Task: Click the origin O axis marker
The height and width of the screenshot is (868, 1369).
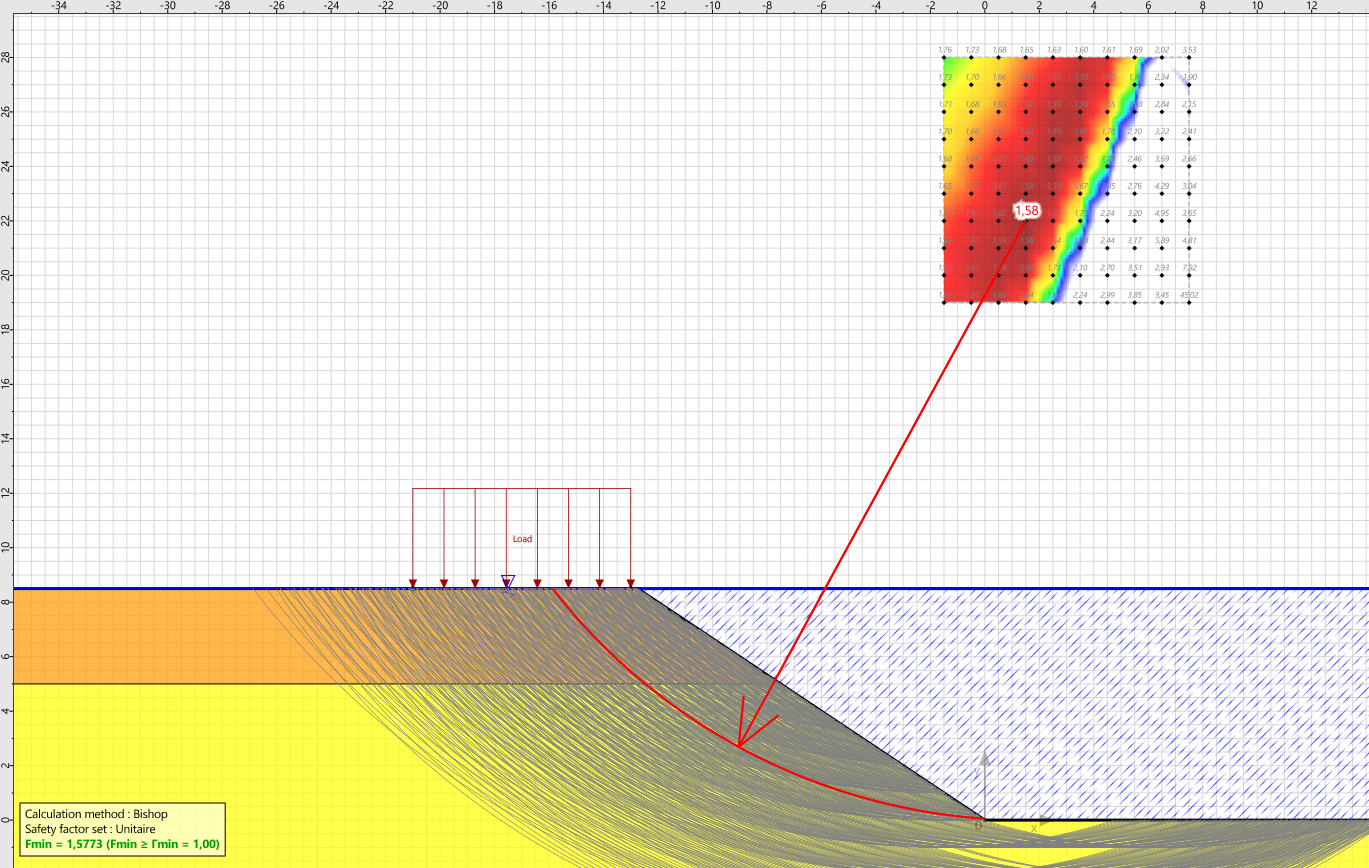Action: tap(978, 827)
